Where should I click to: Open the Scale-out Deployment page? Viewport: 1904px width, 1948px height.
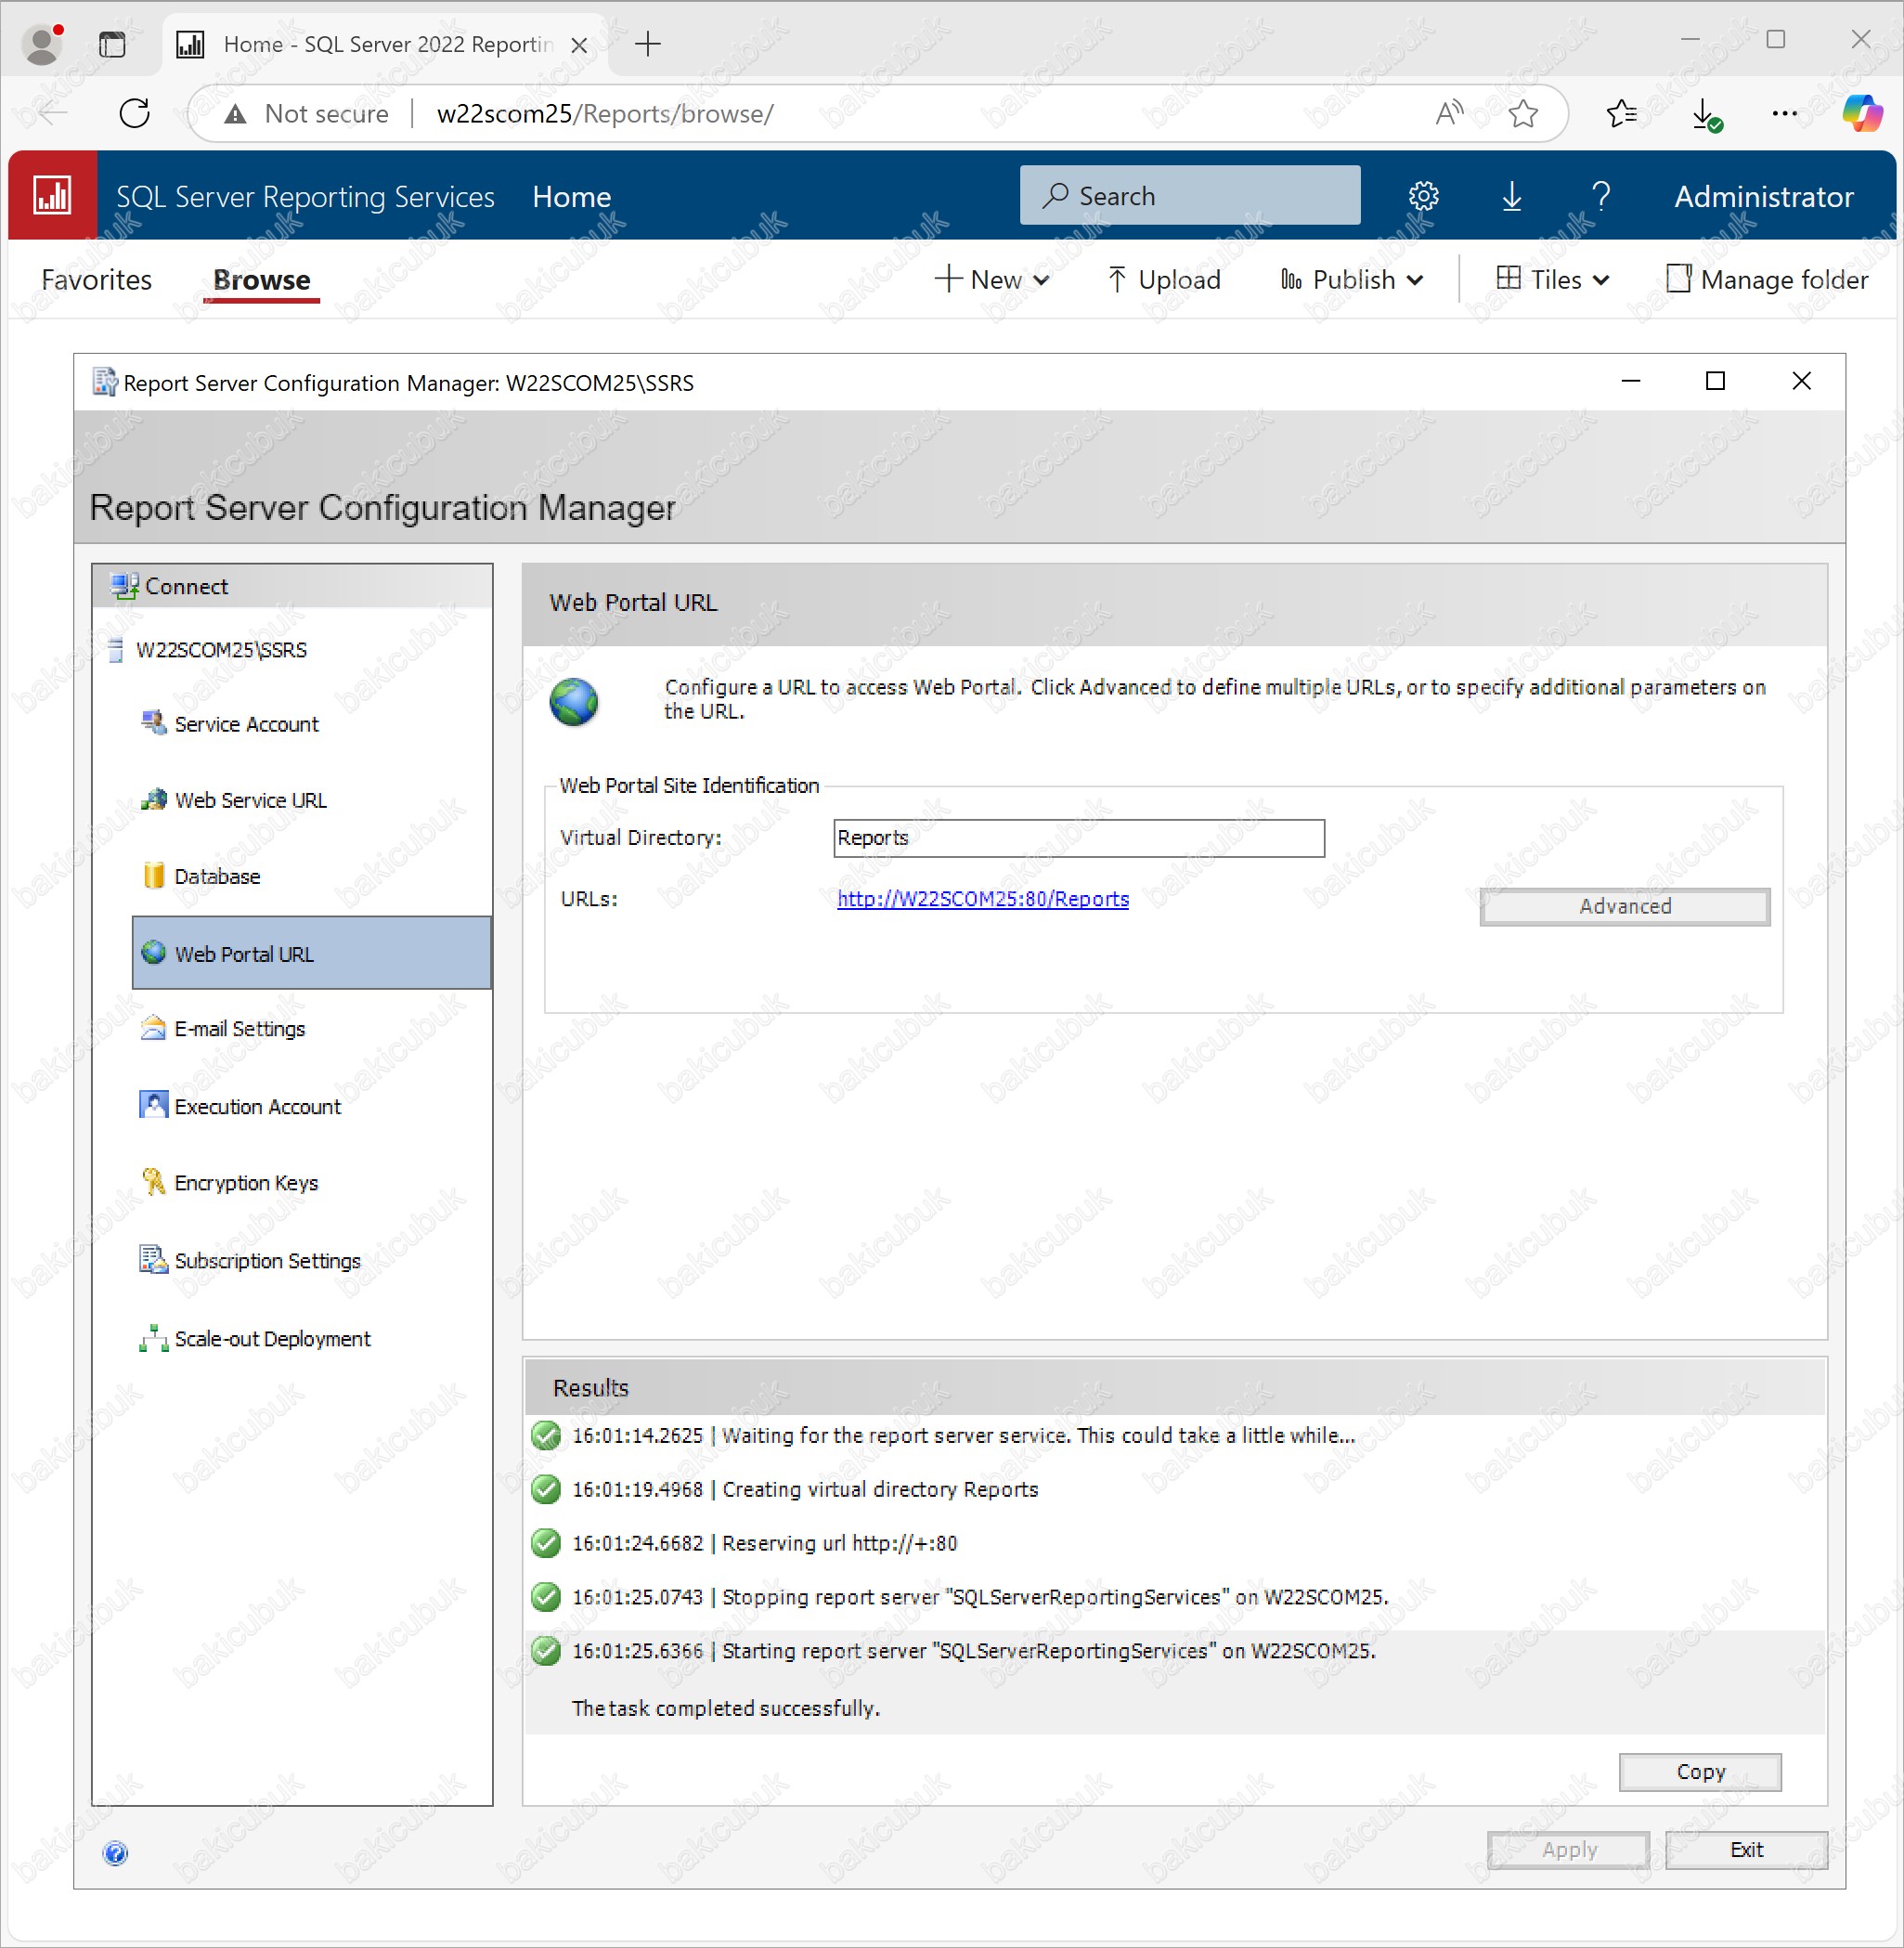(x=272, y=1339)
